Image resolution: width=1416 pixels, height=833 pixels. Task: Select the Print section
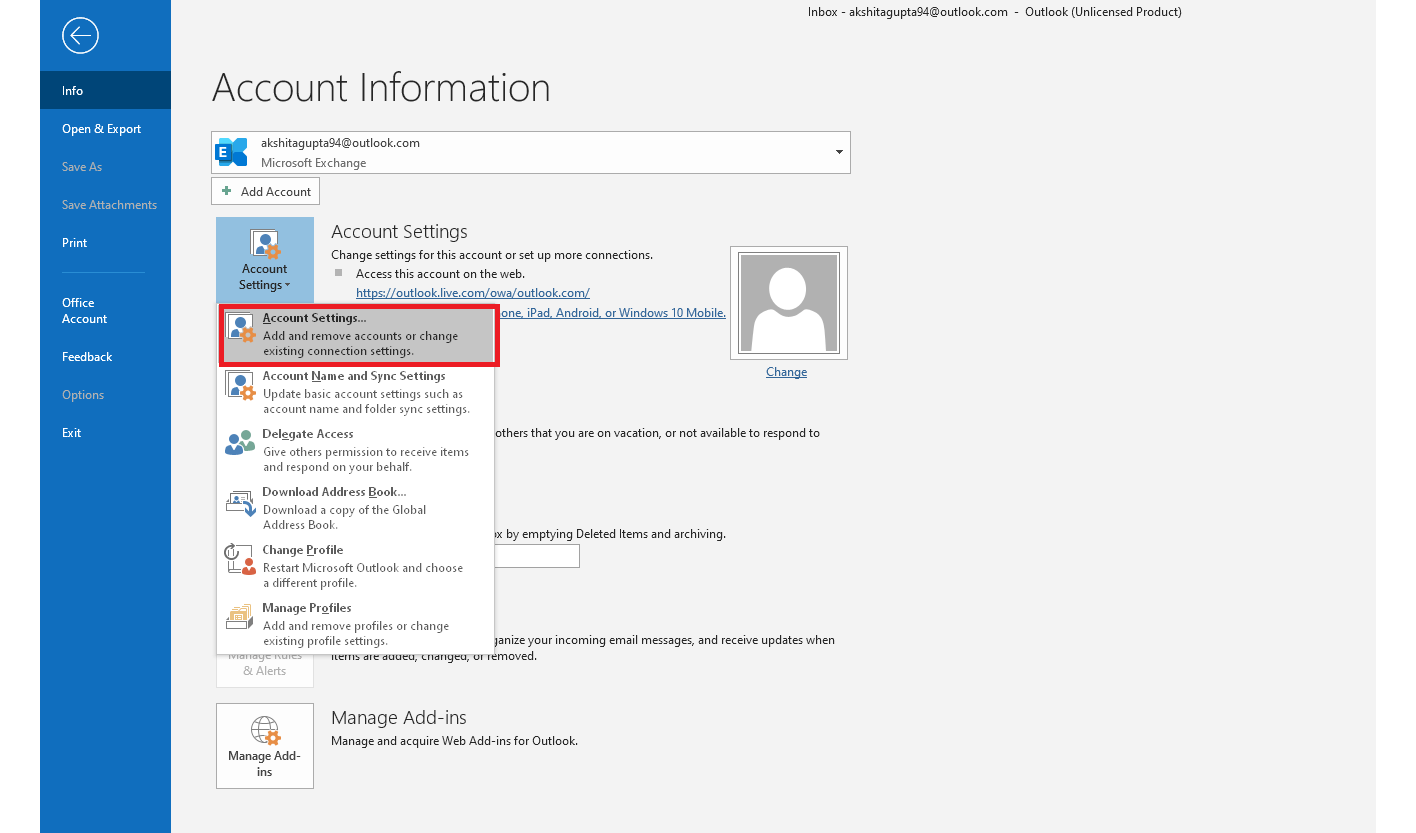coord(74,242)
